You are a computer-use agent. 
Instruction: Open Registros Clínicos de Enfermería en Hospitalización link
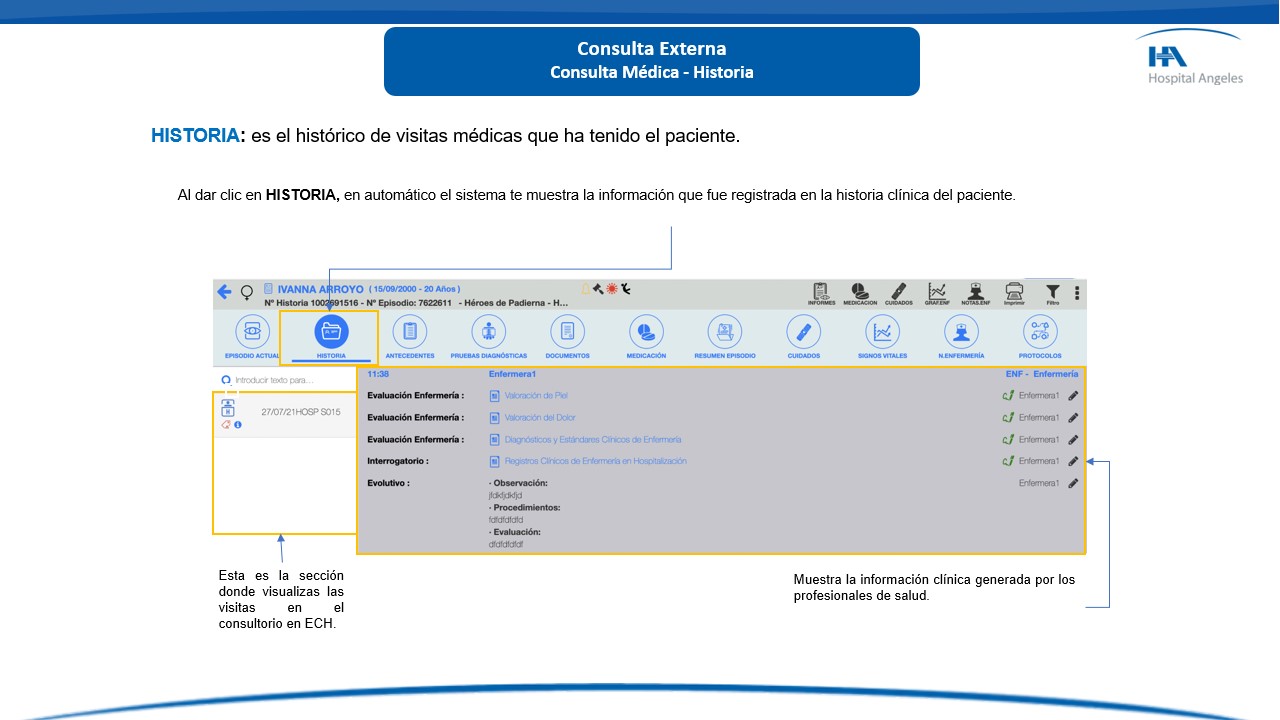595,462
